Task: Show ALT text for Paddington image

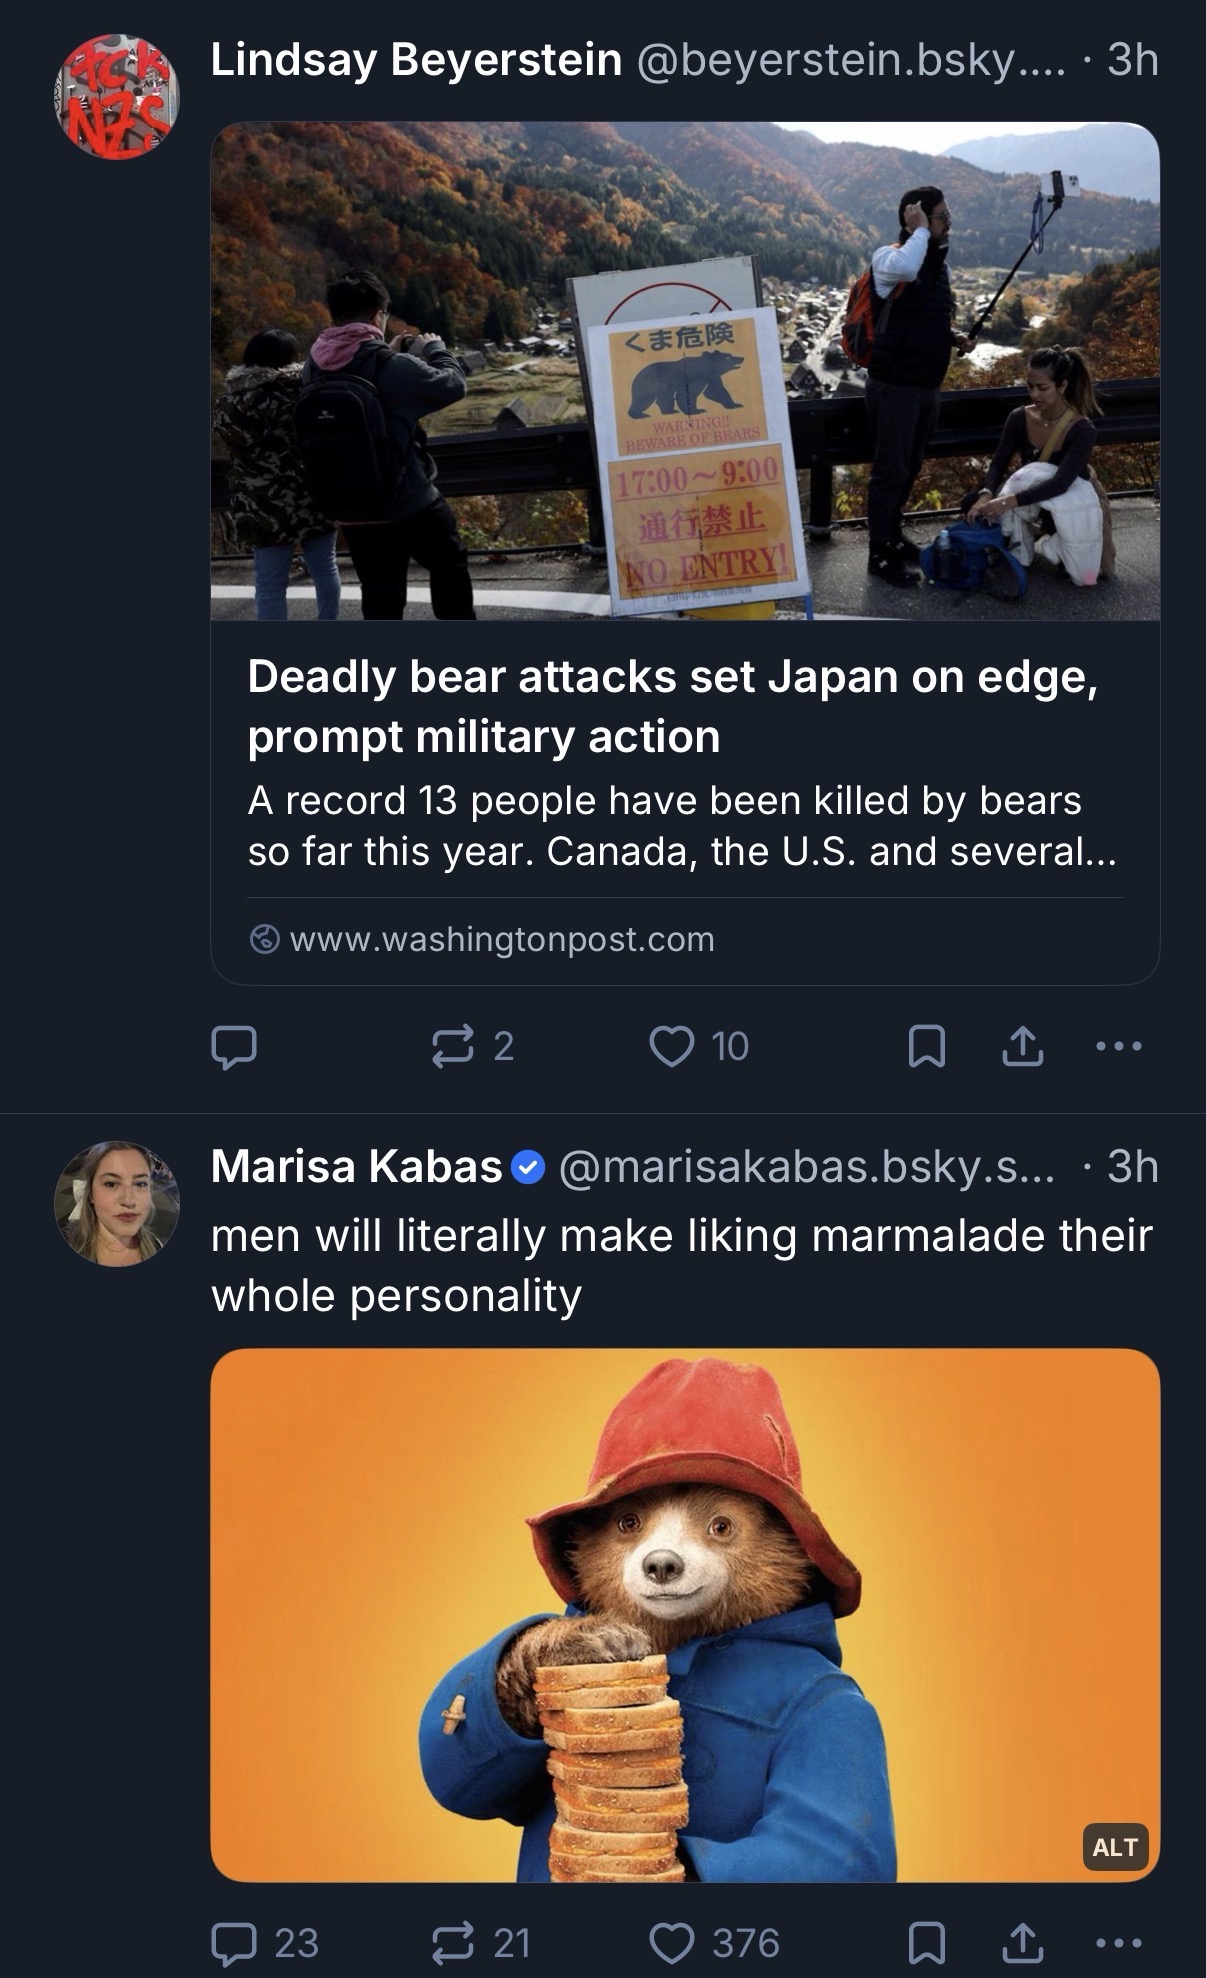Action: tap(1115, 1847)
